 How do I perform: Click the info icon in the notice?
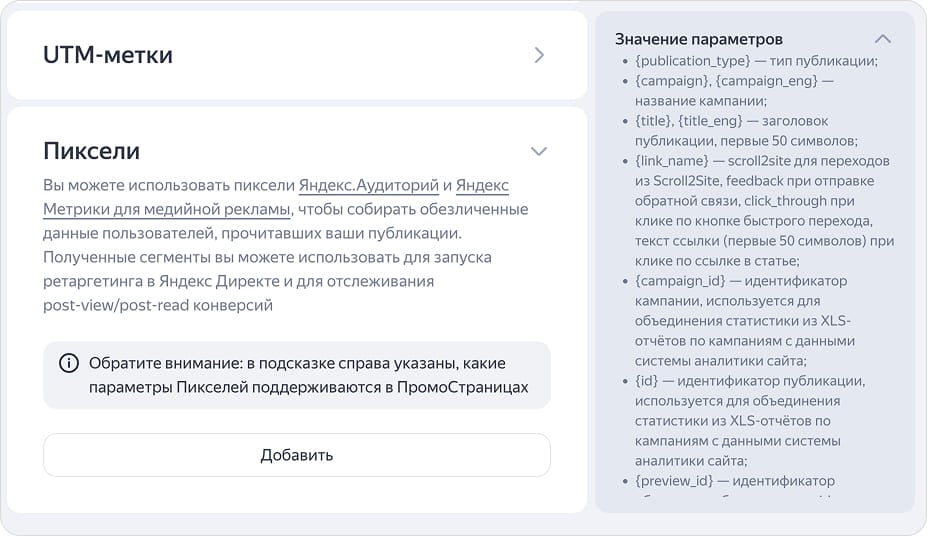coord(68,363)
